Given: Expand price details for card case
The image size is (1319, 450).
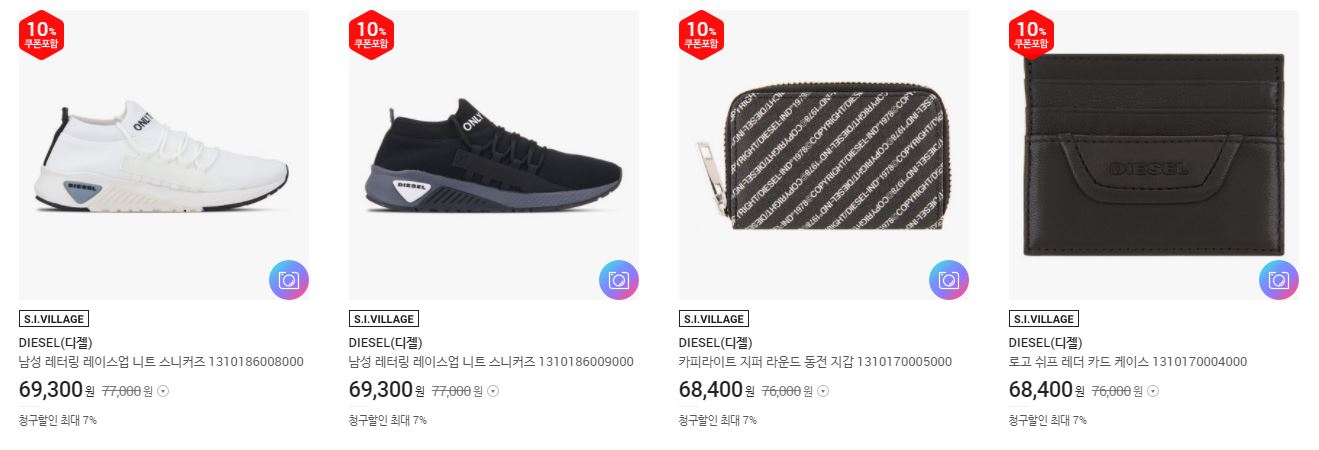Looking at the screenshot, I should point(1152,391).
